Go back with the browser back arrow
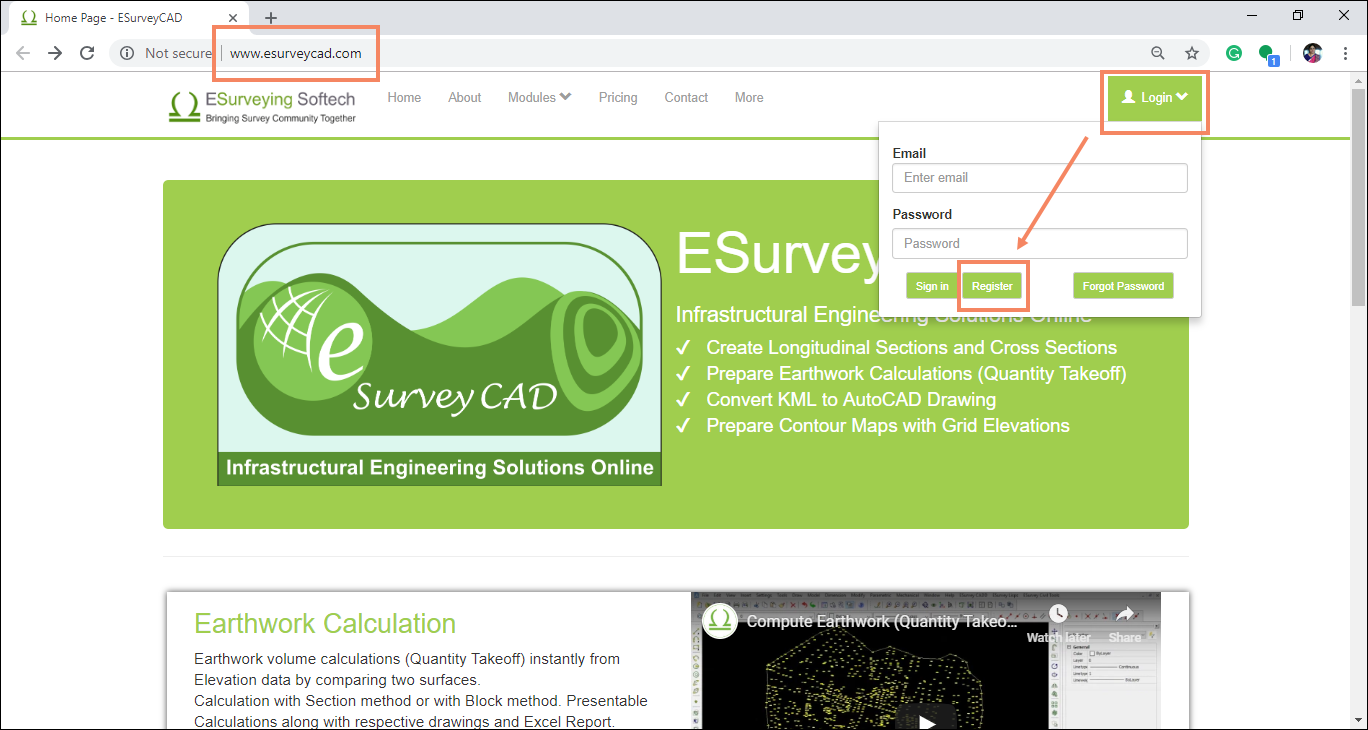1368x730 pixels. pyautogui.click(x=23, y=53)
